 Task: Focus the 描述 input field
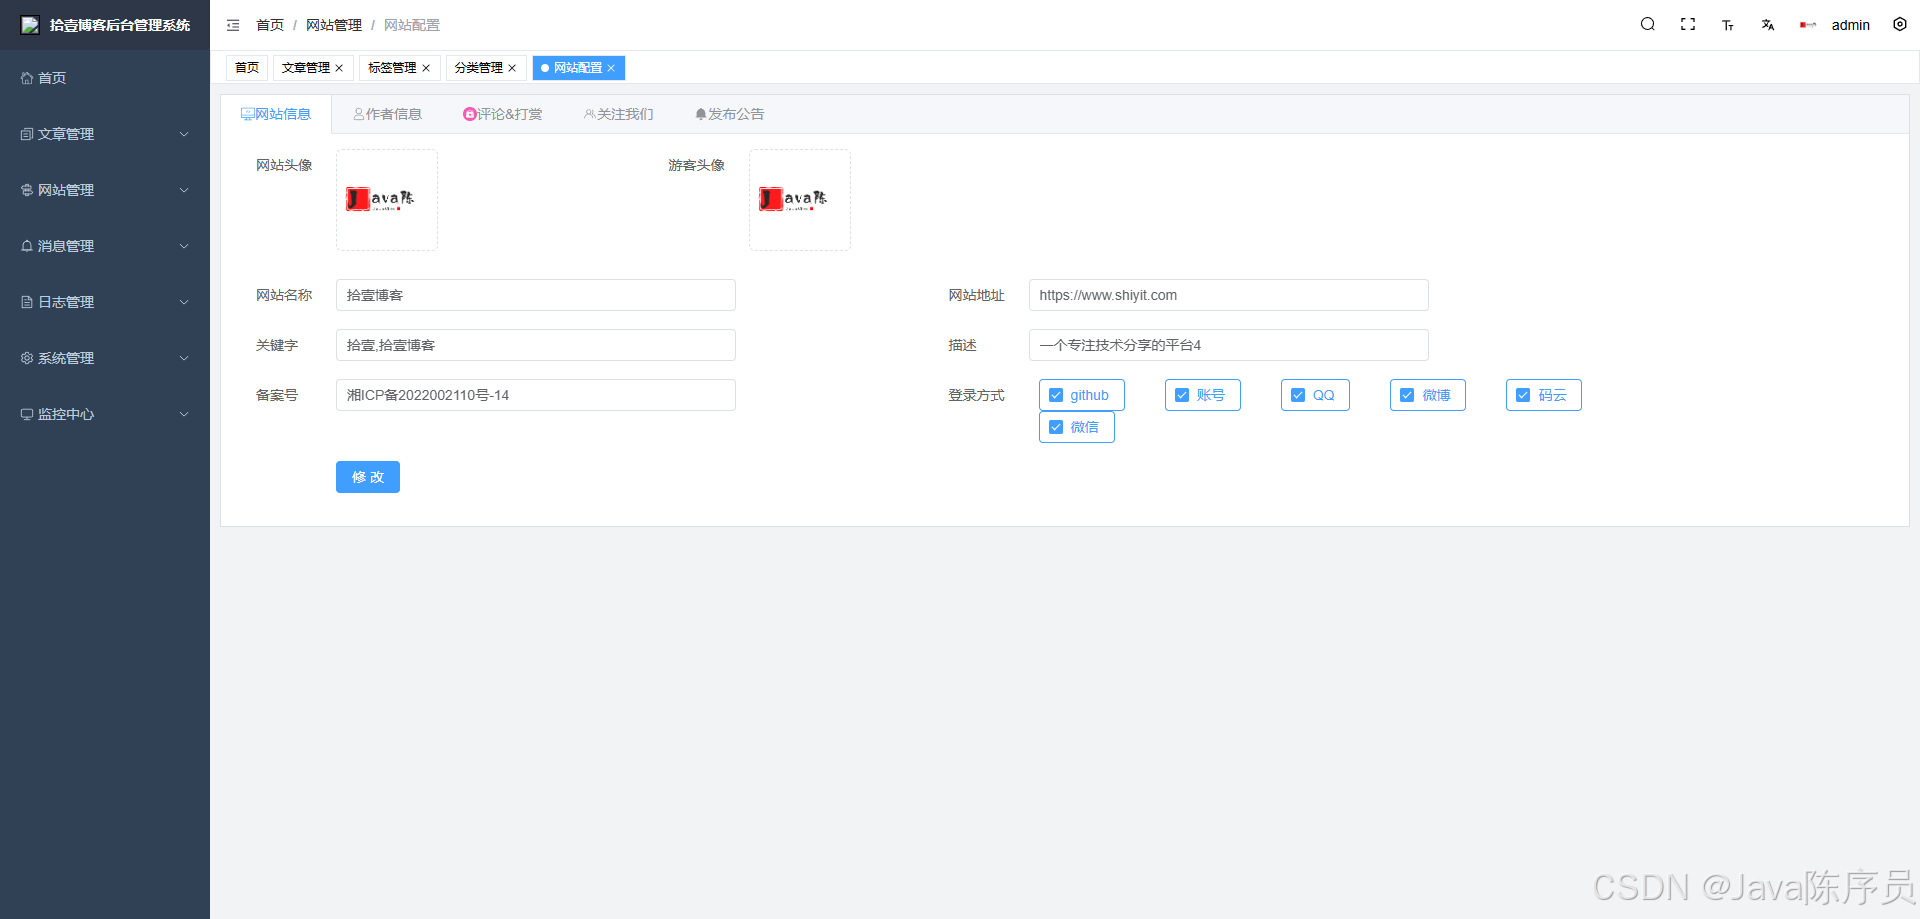(x=1229, y=345)
